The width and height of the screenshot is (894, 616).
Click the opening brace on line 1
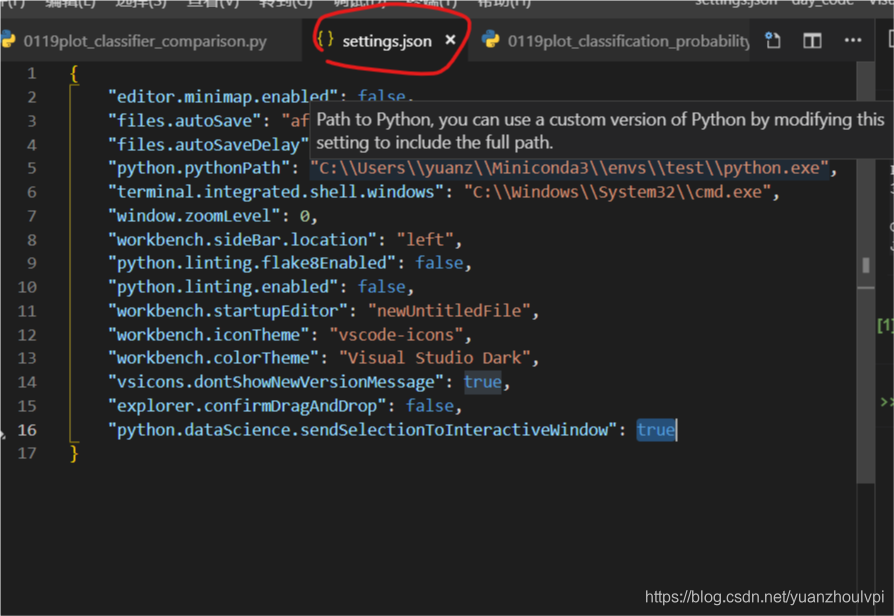74,74
